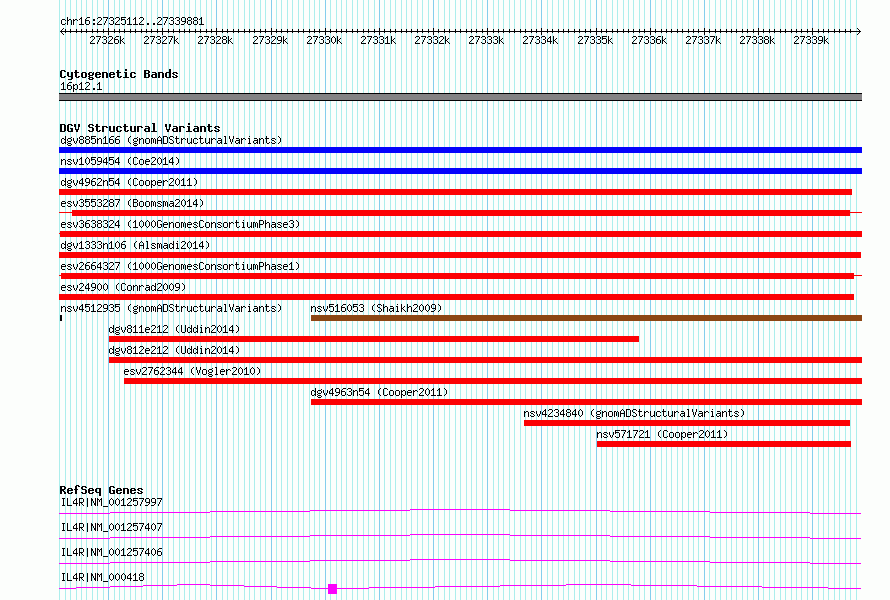Open nsv571721 (Cooper2011) variant label
This screenshot has height=600, width=890.
click(x=662, y=434)
